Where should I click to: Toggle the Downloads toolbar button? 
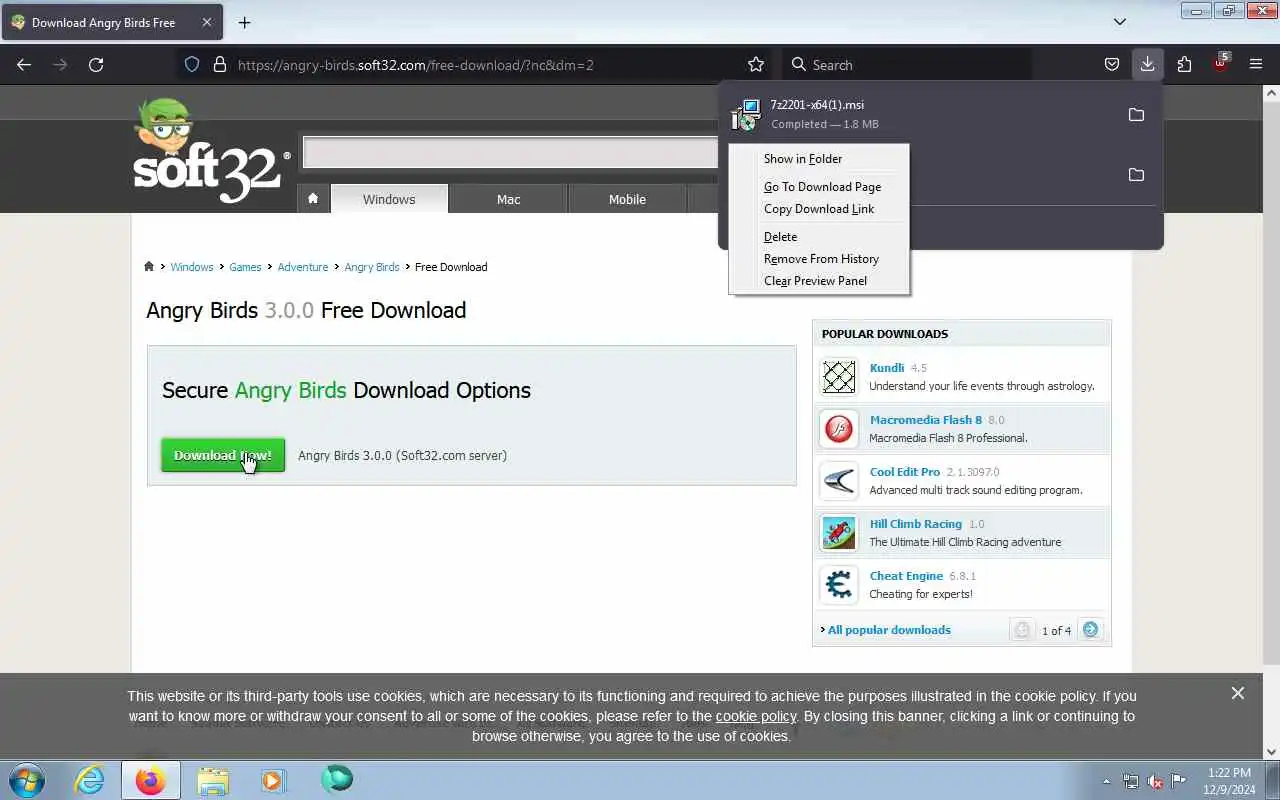click(x=1147, y=65)
